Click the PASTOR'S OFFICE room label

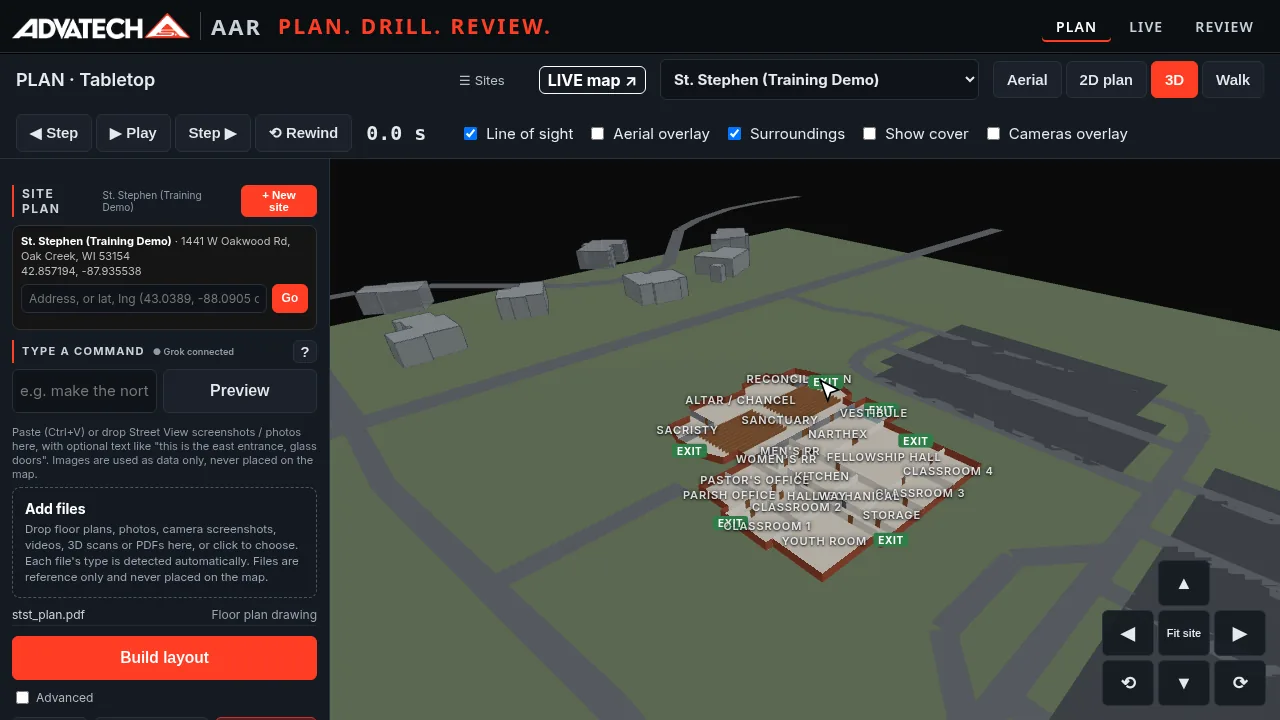point(754,480)
